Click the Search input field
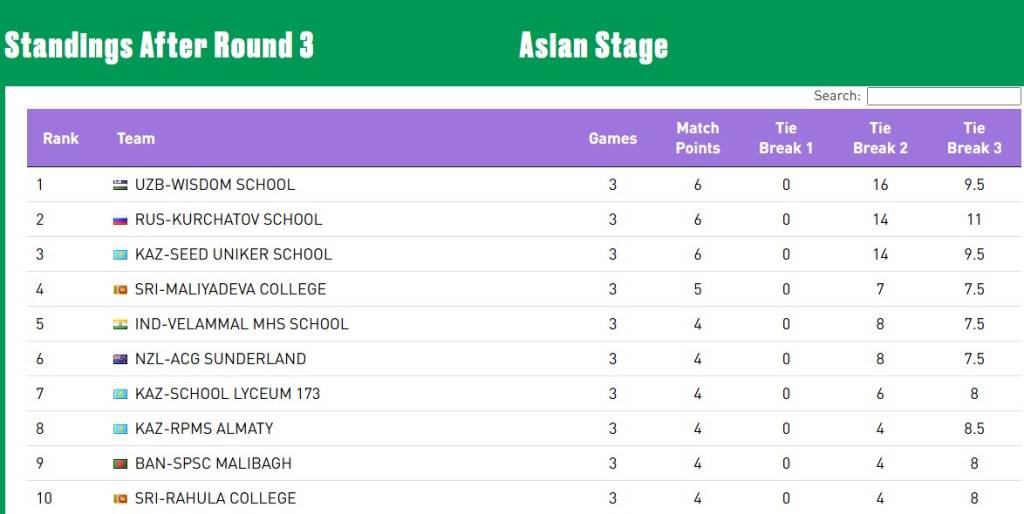This screenshot has width=1024, height=514. pyautogui.click(x=943, y=96)
